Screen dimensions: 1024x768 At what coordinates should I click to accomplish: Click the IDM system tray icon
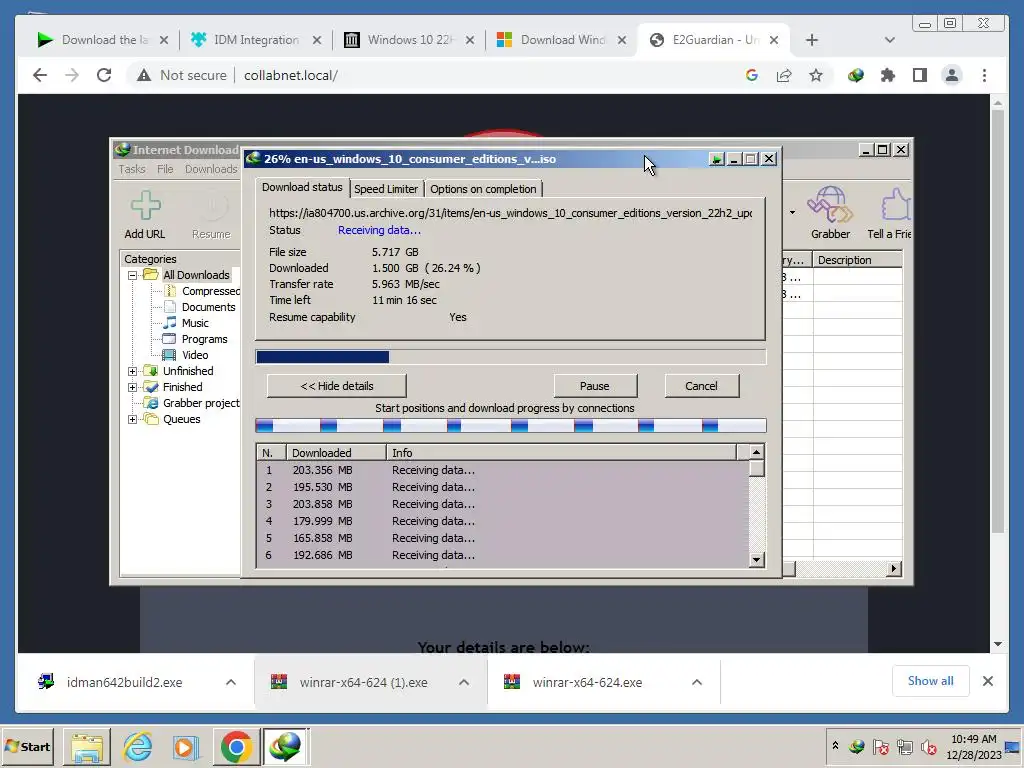857,746
